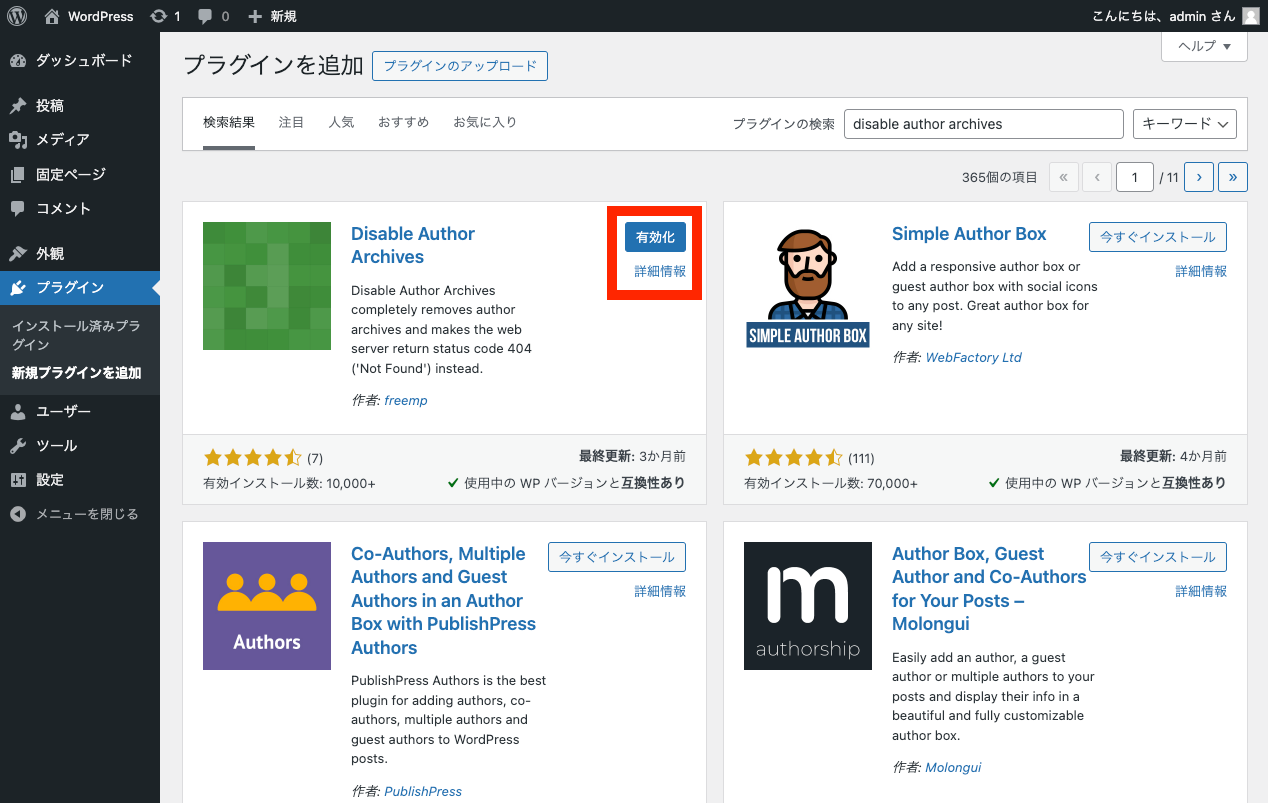Switch to the 検索結果 tab

tap(229, 123)
